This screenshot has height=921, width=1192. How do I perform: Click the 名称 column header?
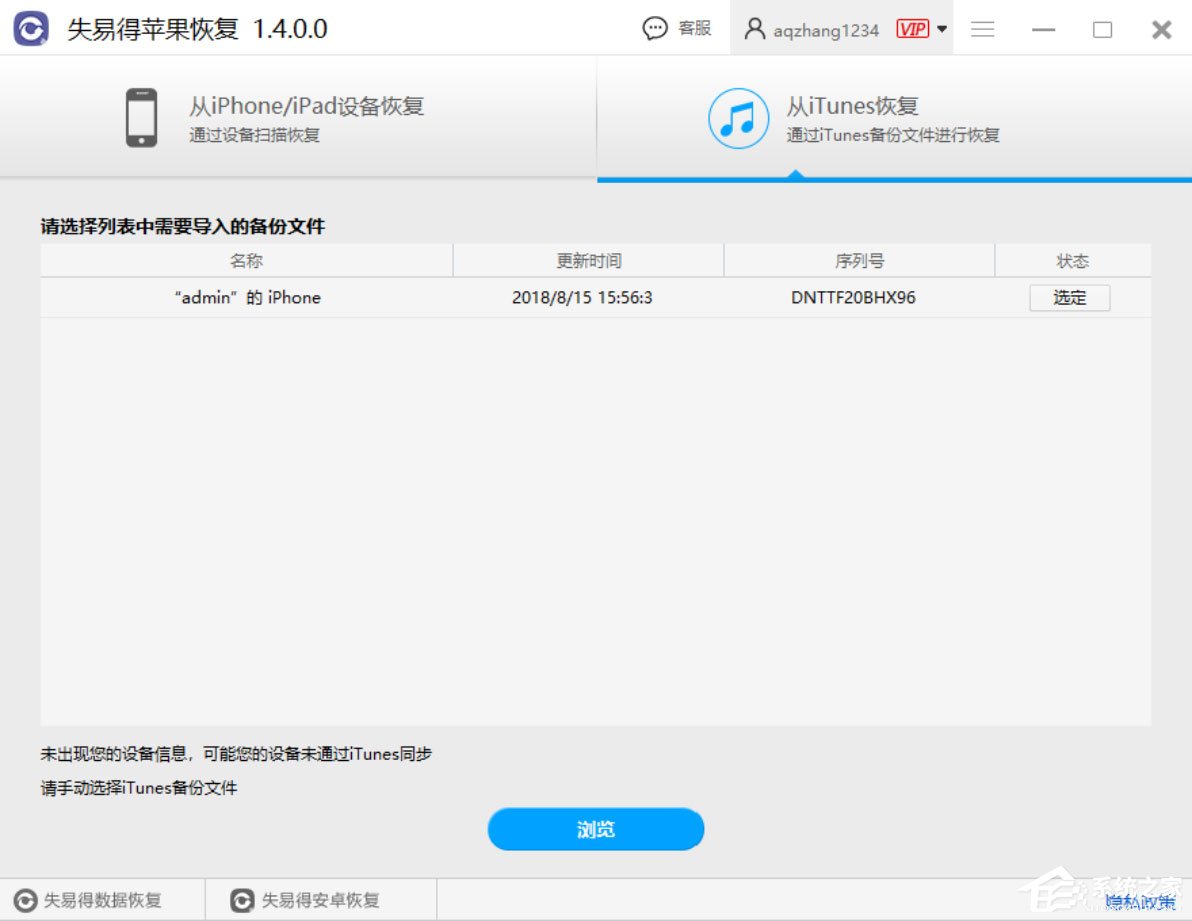click(246, 260)
